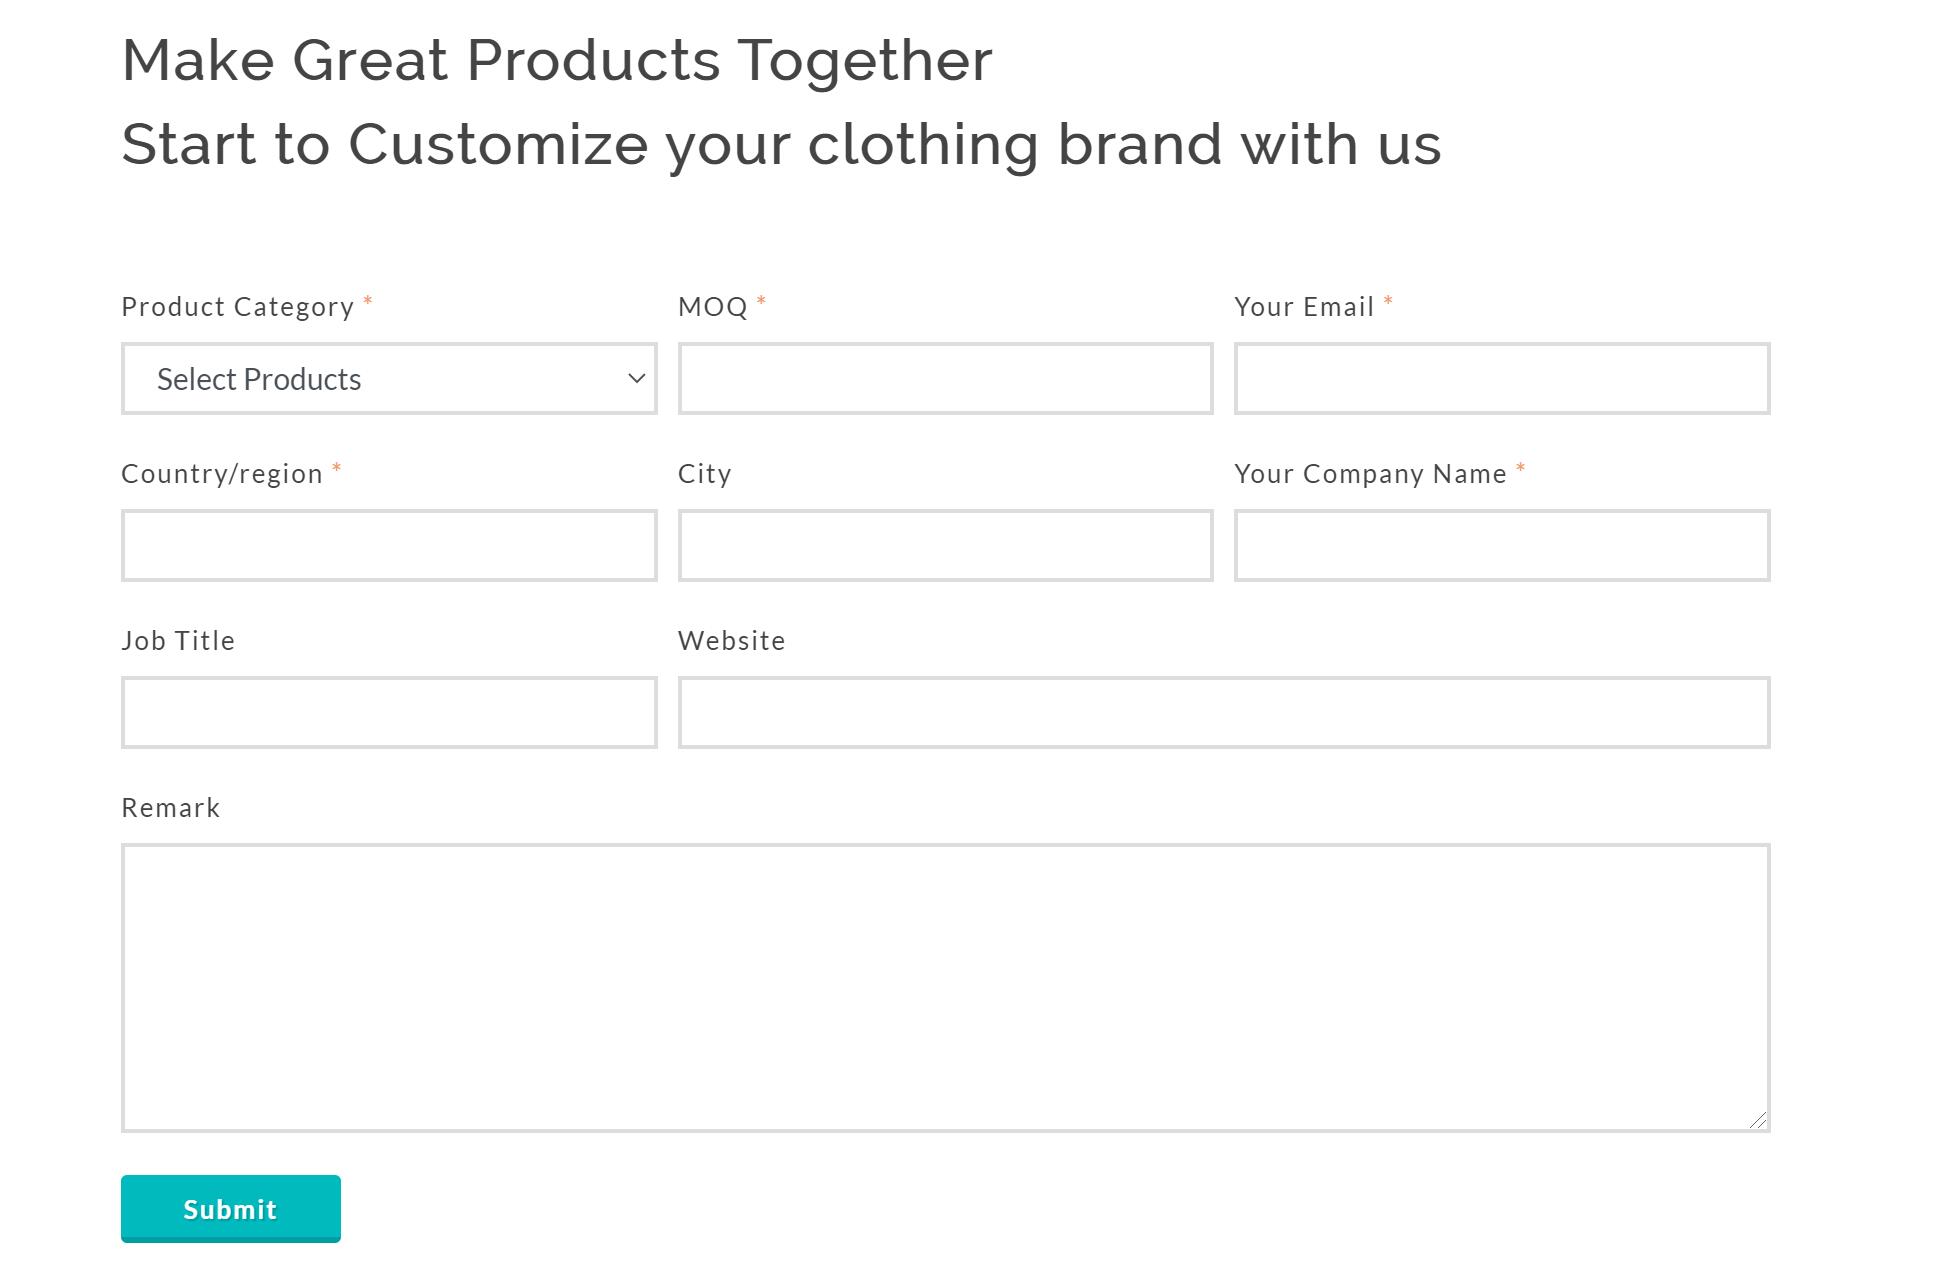Focus the Job Title input box
Image resolution: width=1940 pixels, height=1278 pixels.
[388, 713]
